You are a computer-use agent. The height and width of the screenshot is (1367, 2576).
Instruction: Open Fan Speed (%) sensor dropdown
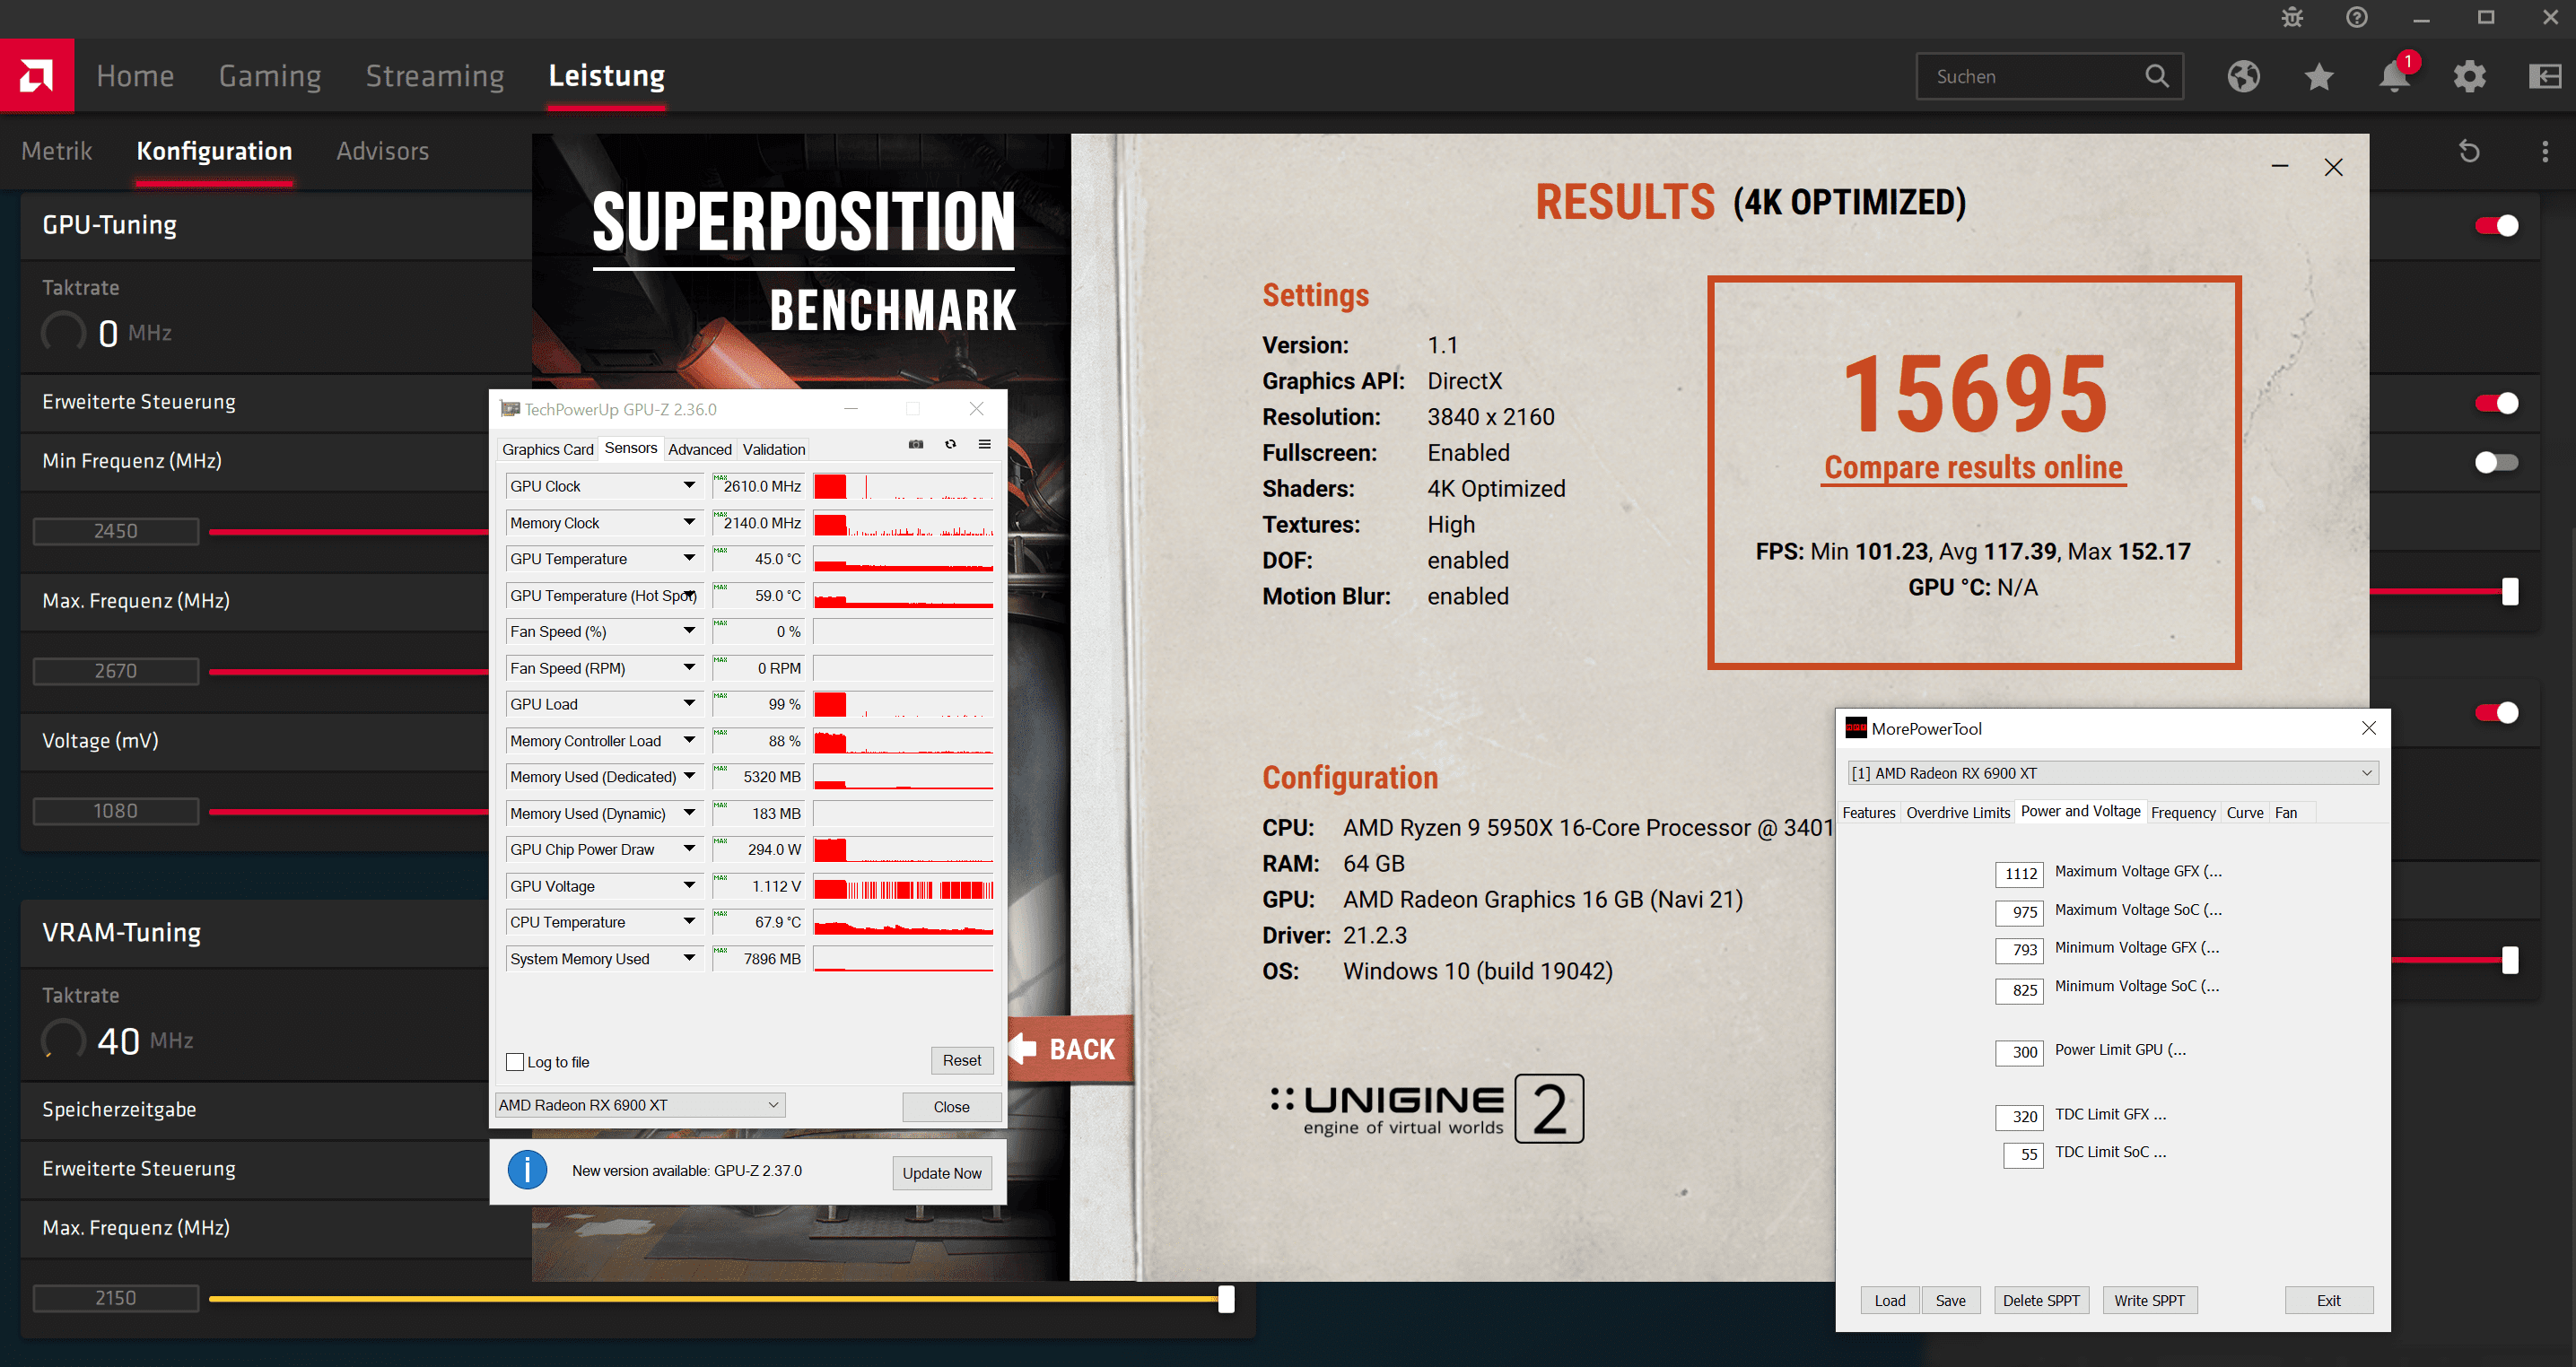(x=688, y=631)
